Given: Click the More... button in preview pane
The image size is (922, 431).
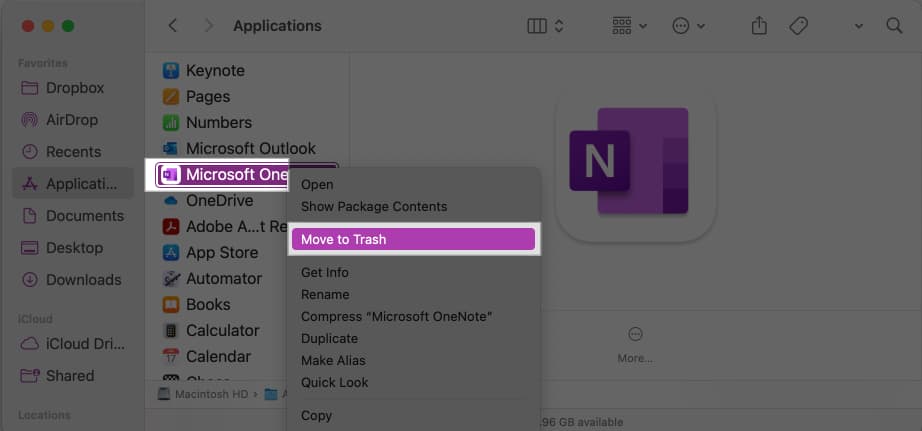Looking at the screenshot, I should [x=635, y=345].
